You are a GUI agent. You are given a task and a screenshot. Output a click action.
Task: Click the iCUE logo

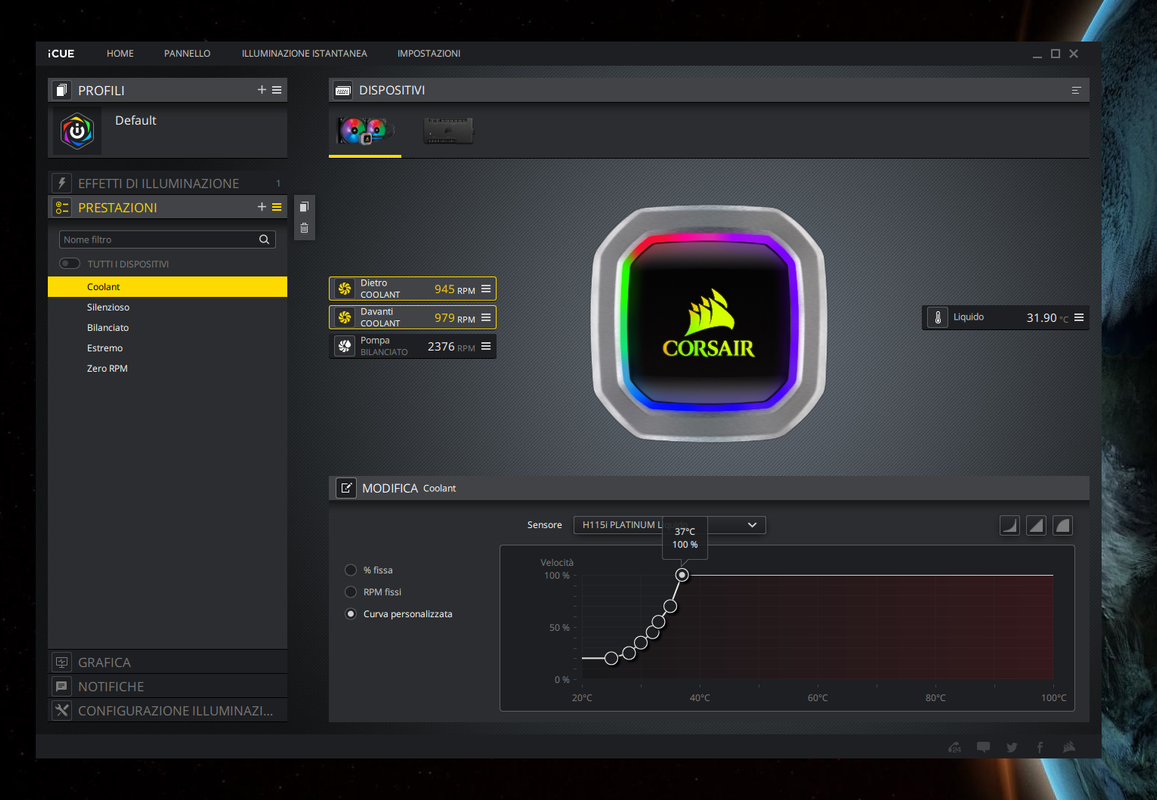[x=61, y=53]
